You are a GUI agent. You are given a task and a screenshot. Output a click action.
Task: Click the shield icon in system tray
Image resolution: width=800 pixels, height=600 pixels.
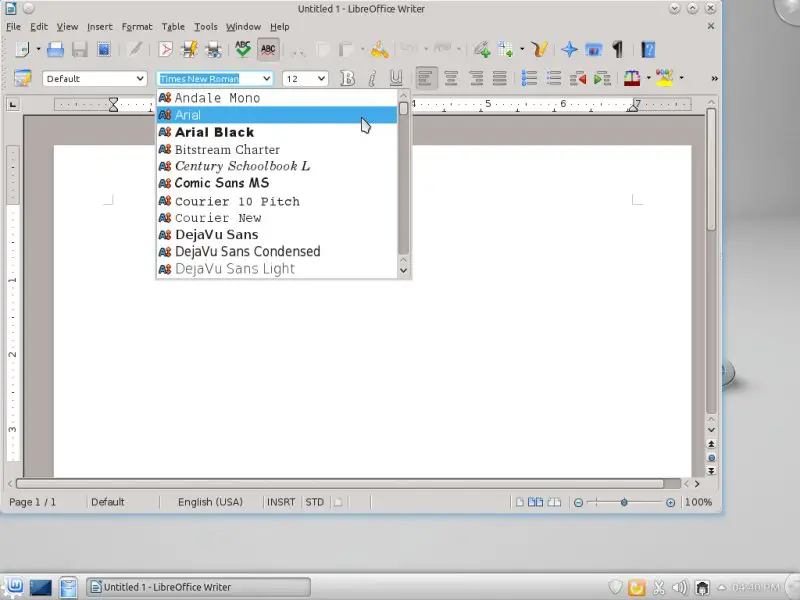[x=615, y=587]
